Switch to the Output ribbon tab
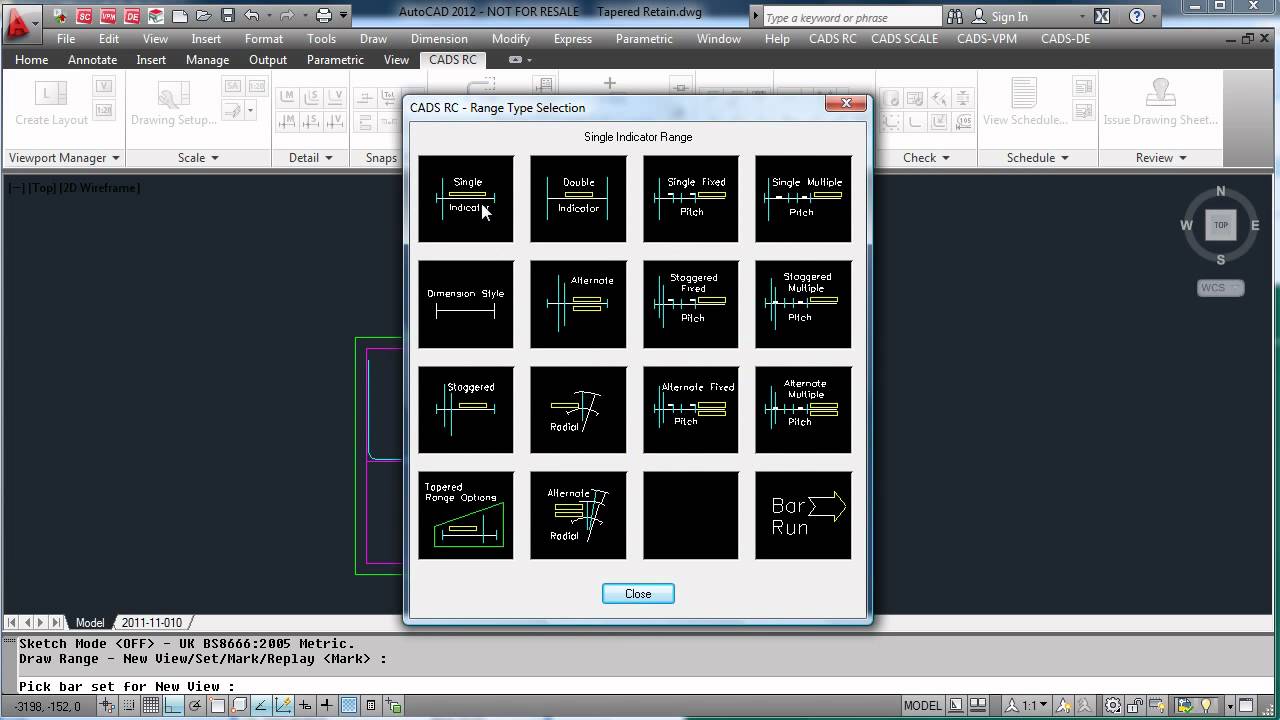The height and width of the screenshot is (720, 1280). click(268, 60)
